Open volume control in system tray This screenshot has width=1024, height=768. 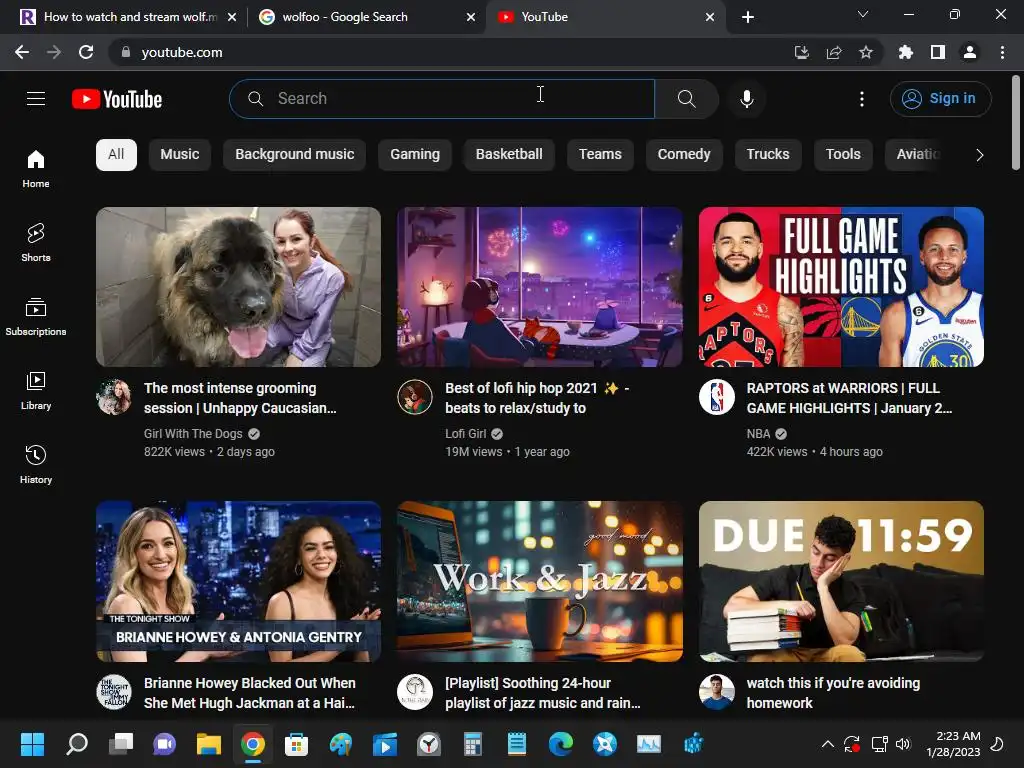point(903,744)
